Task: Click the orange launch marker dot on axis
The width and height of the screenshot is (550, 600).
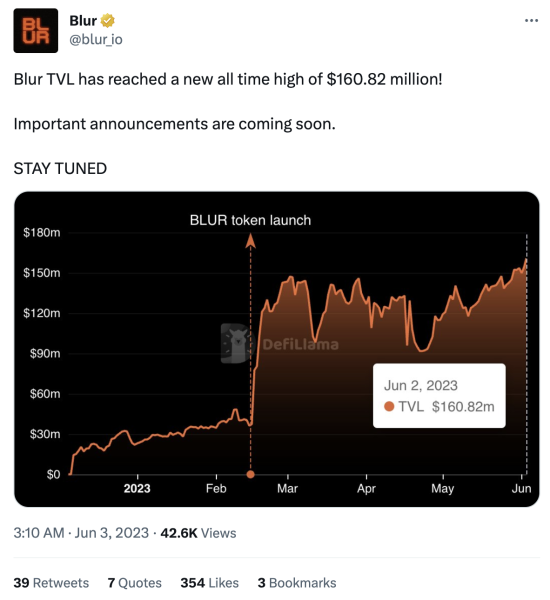Action: [250, 474]
